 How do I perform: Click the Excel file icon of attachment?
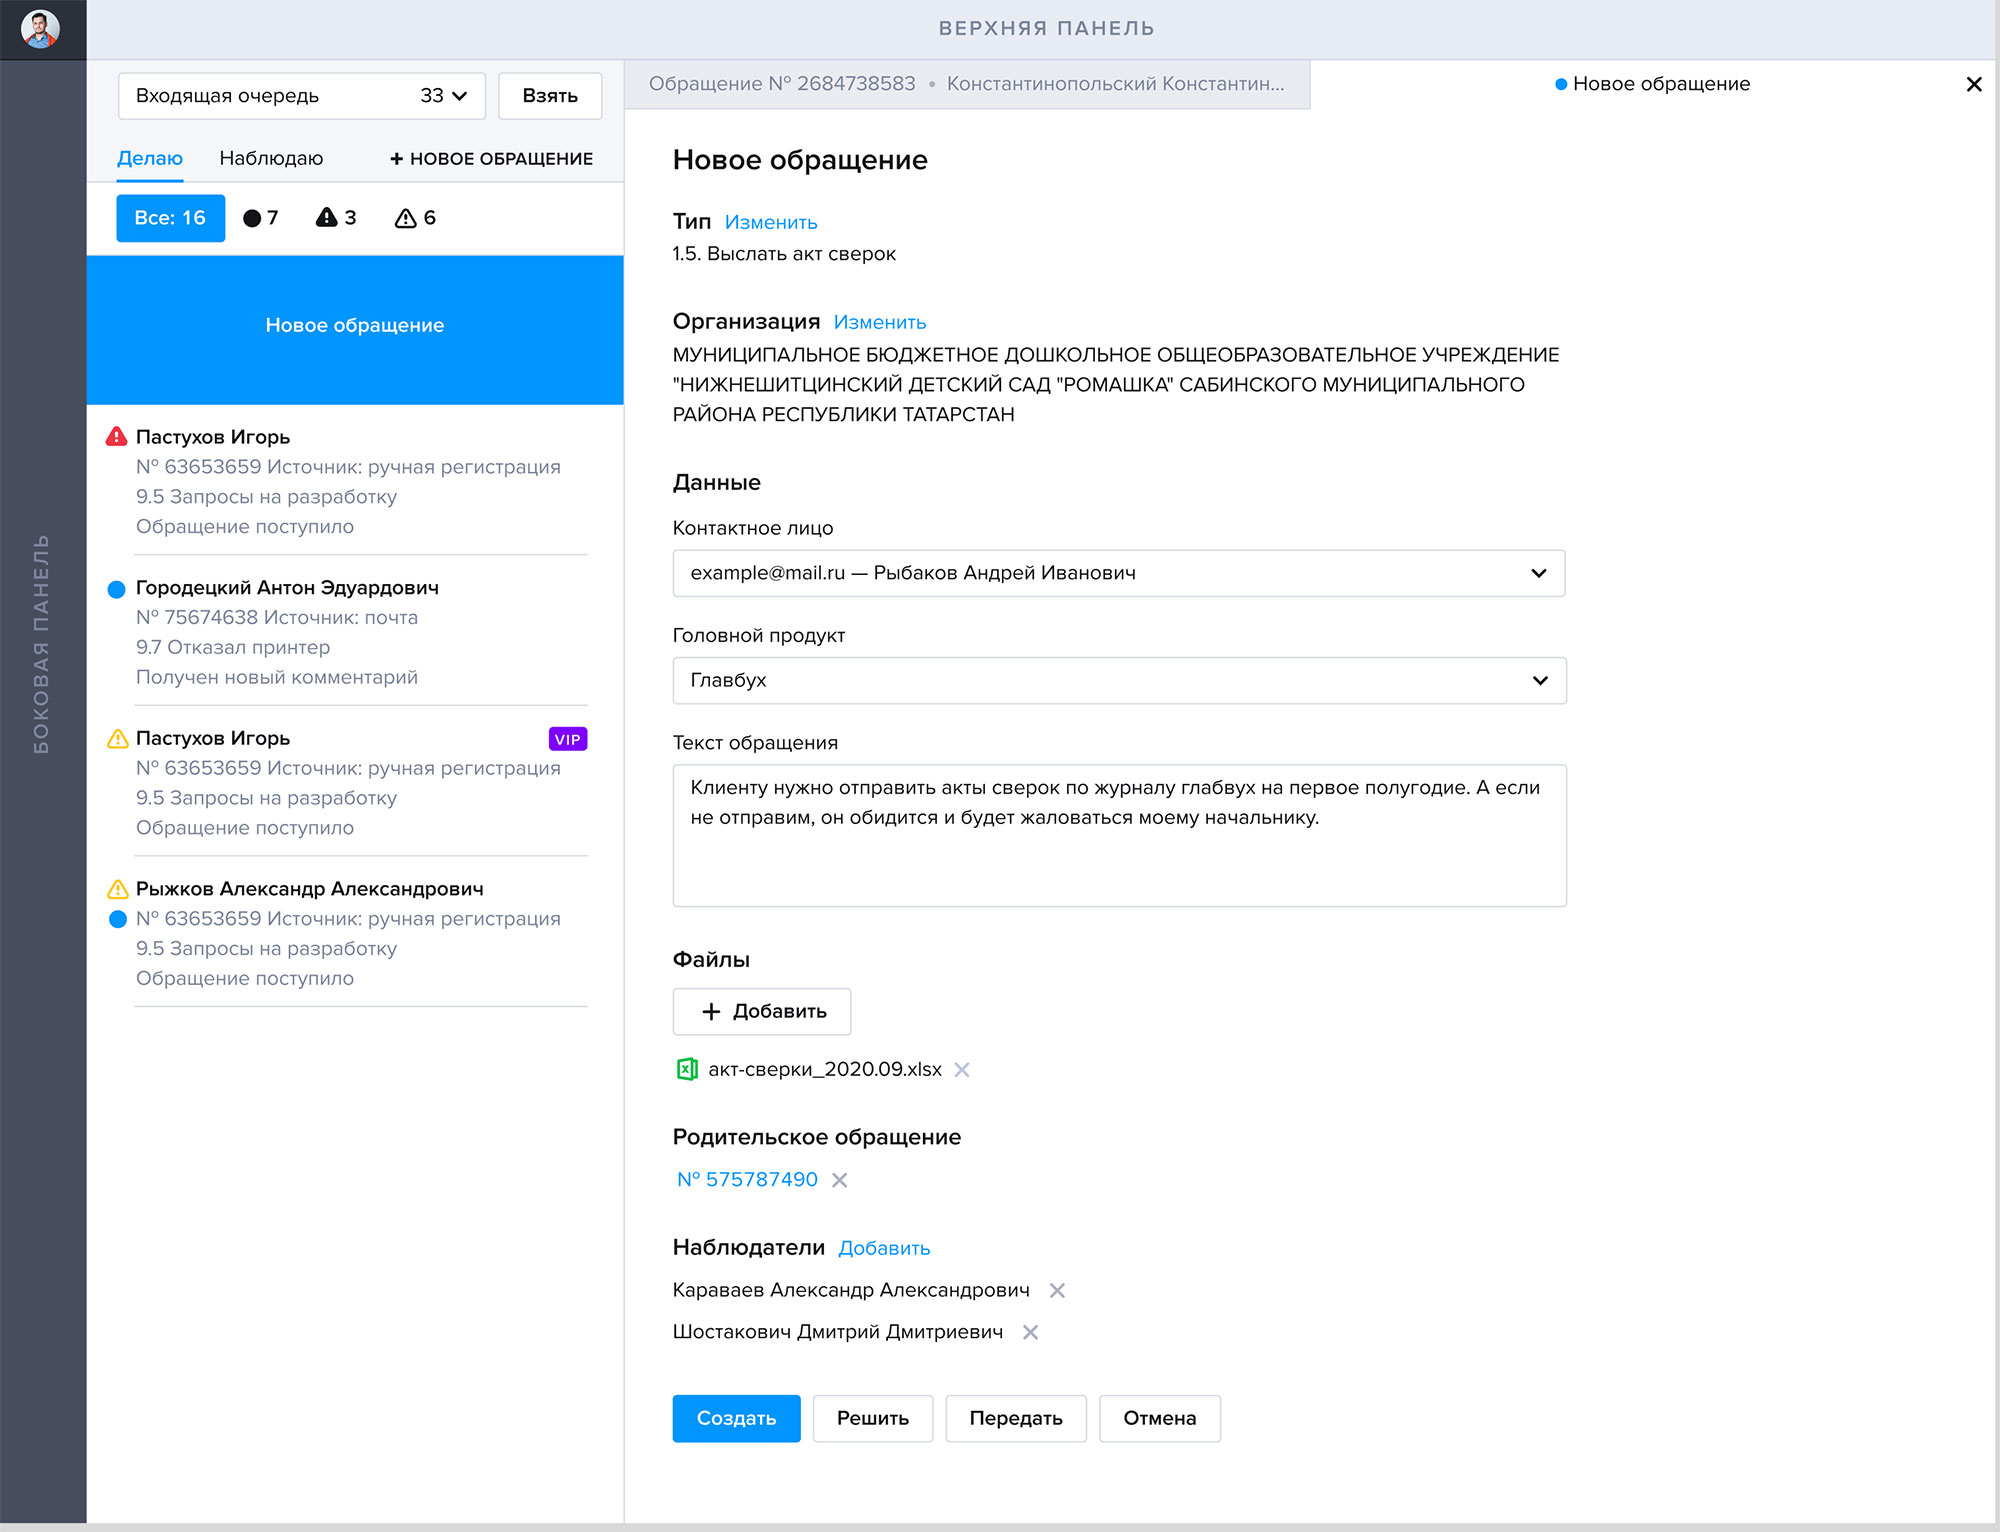click(x=687, y=1069)
